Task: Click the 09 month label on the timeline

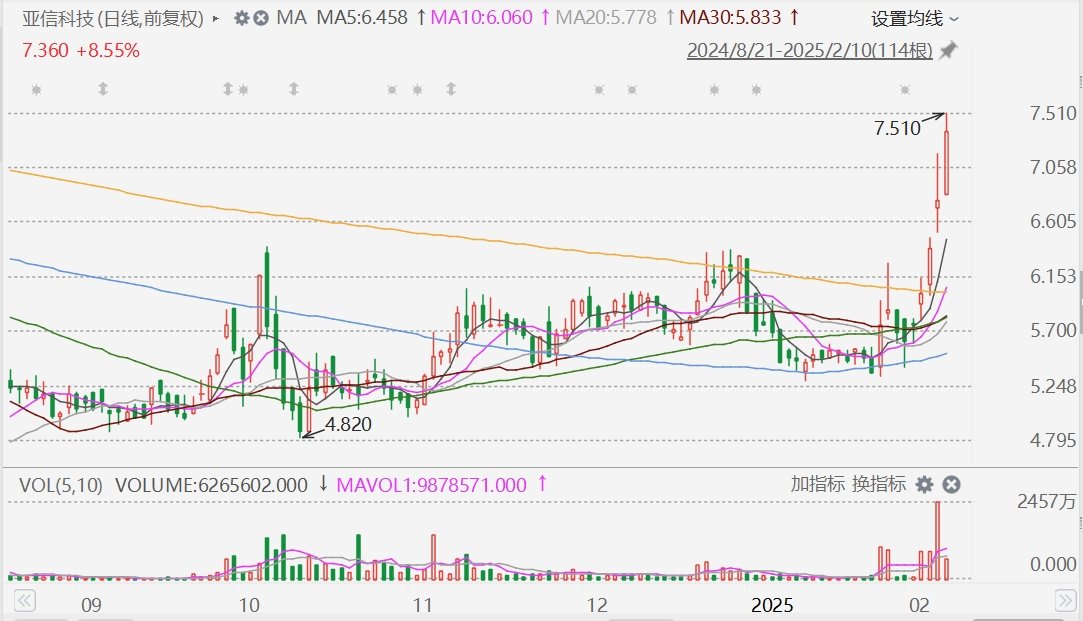Action: (91, 606)
